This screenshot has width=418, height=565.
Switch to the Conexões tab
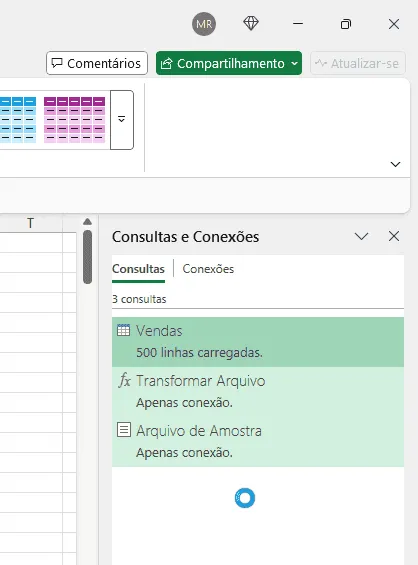tap(208, 269)
